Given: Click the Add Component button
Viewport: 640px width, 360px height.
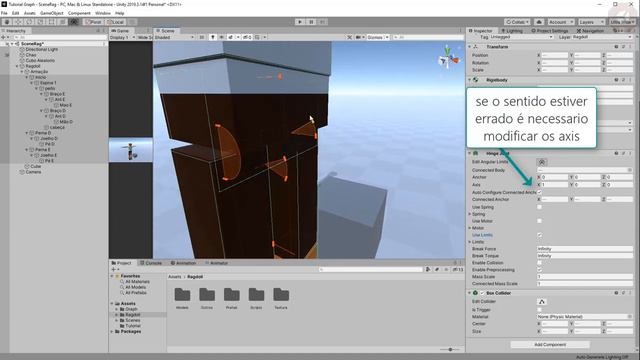Looking at the screenshot, I should [x=550, y=345].
